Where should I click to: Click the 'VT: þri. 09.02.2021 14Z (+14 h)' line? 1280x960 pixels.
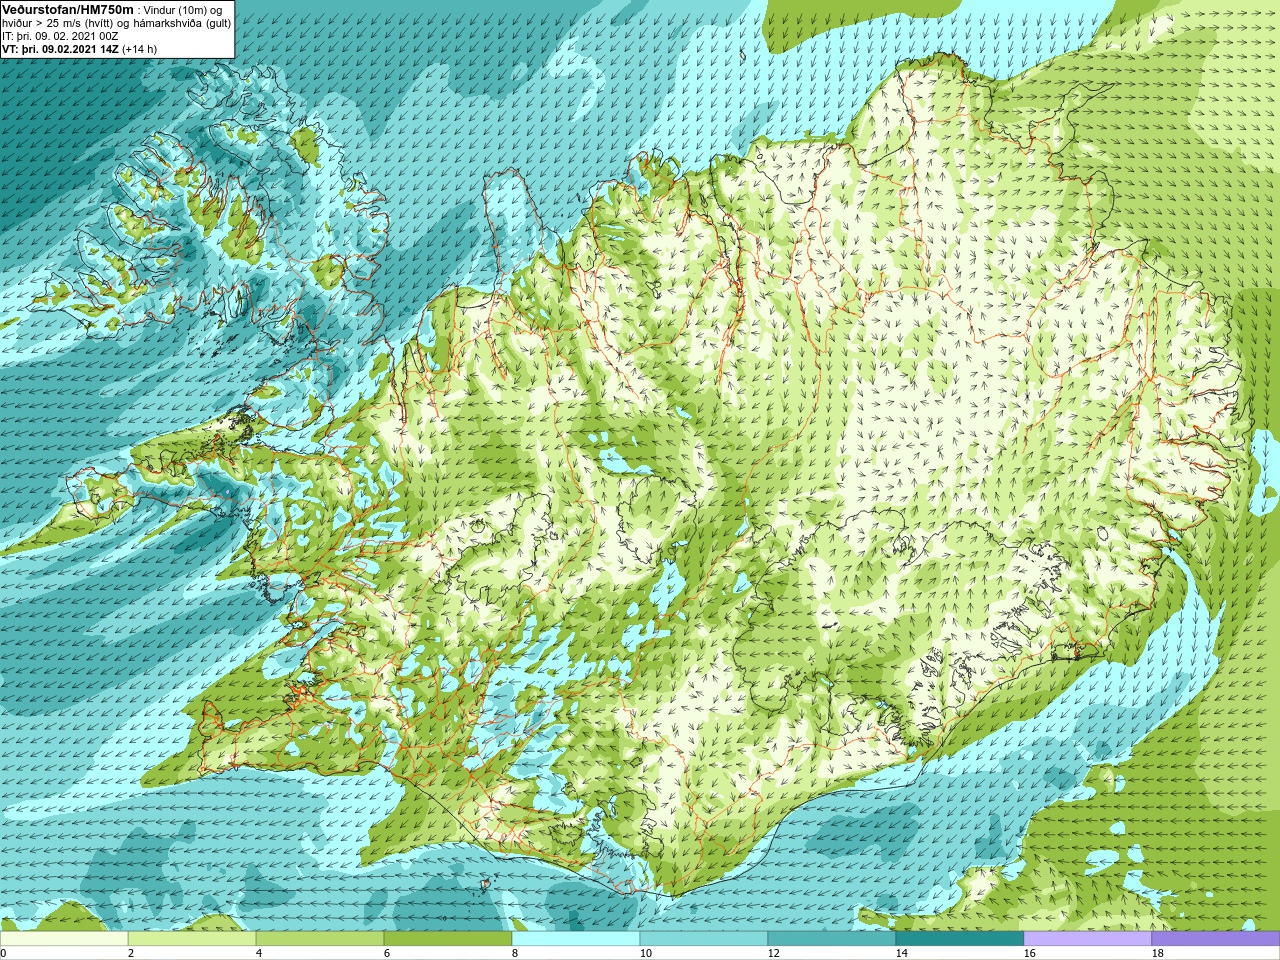click(x=79, y=49)
